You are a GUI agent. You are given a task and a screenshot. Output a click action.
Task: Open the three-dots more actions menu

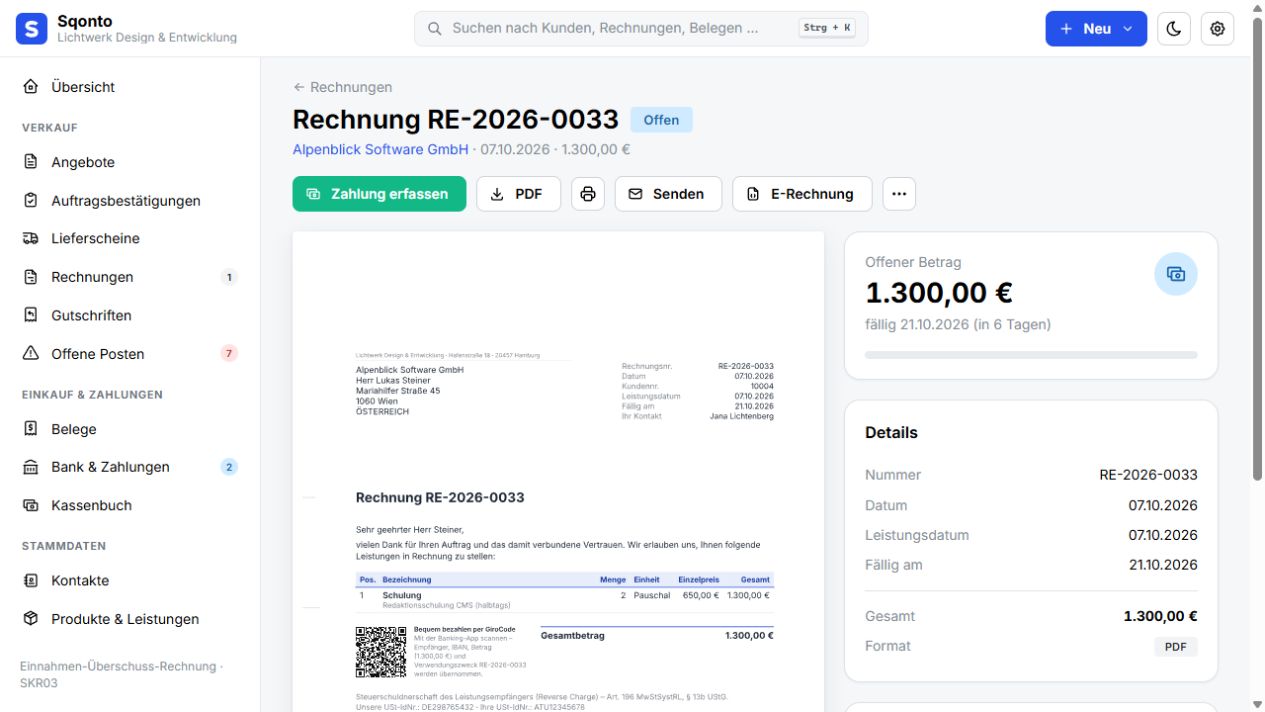(x=899, y=194)
